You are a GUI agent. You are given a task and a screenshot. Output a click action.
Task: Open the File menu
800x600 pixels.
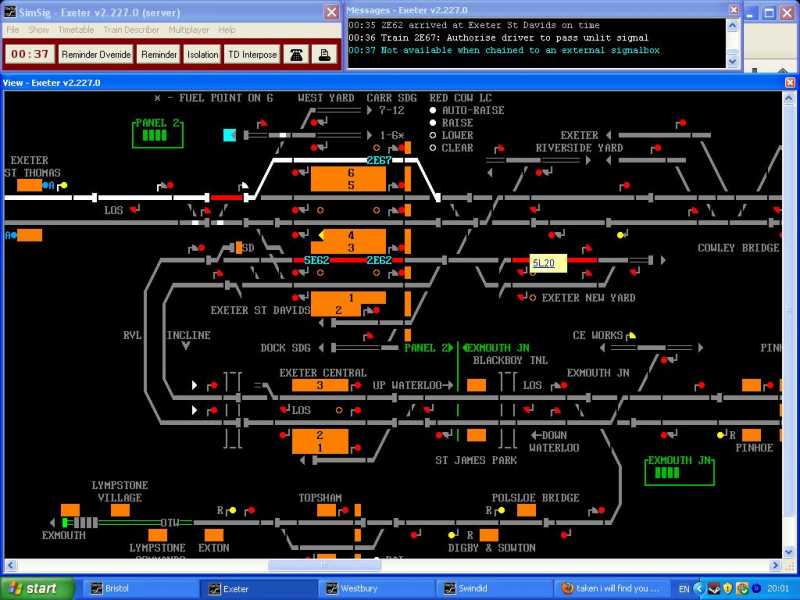(x=13, y=30)
